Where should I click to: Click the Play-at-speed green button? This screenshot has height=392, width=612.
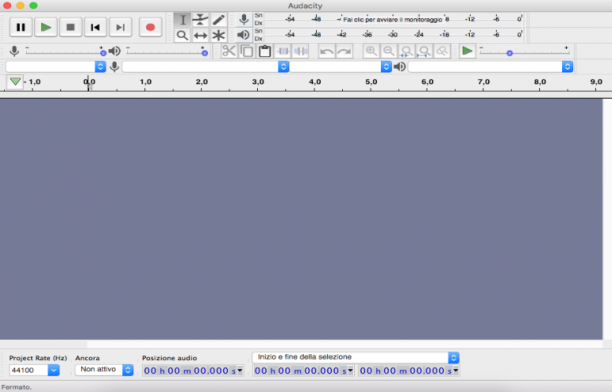pos(467,51)
